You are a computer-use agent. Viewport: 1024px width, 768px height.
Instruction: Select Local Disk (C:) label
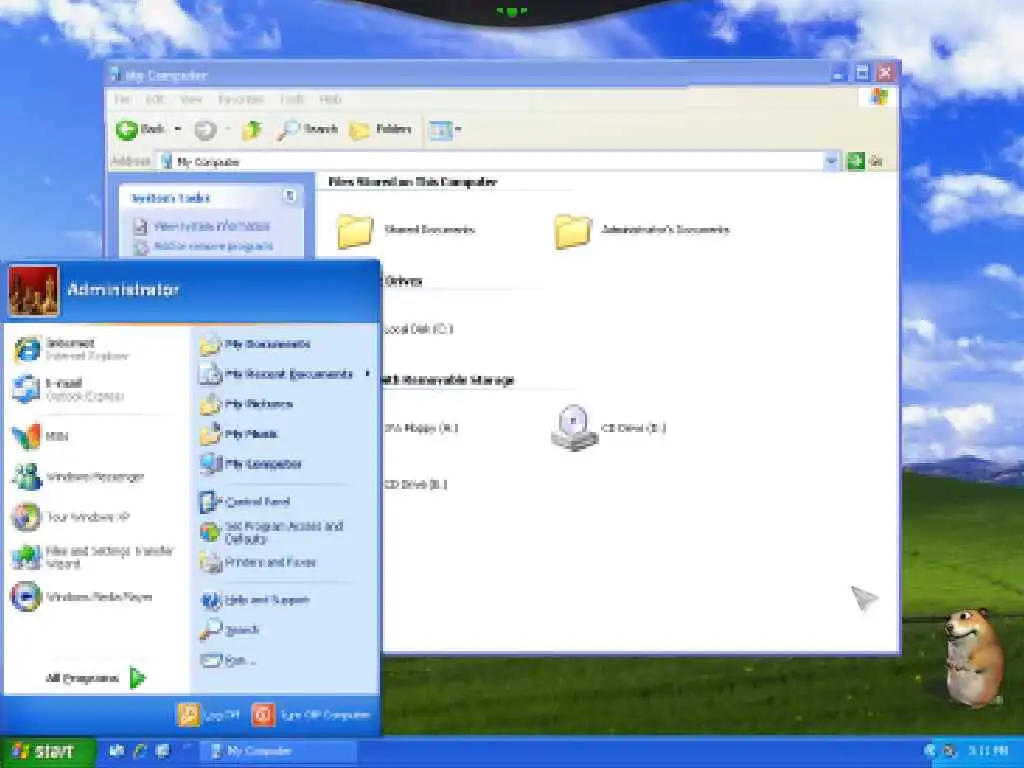coord(418,329)
